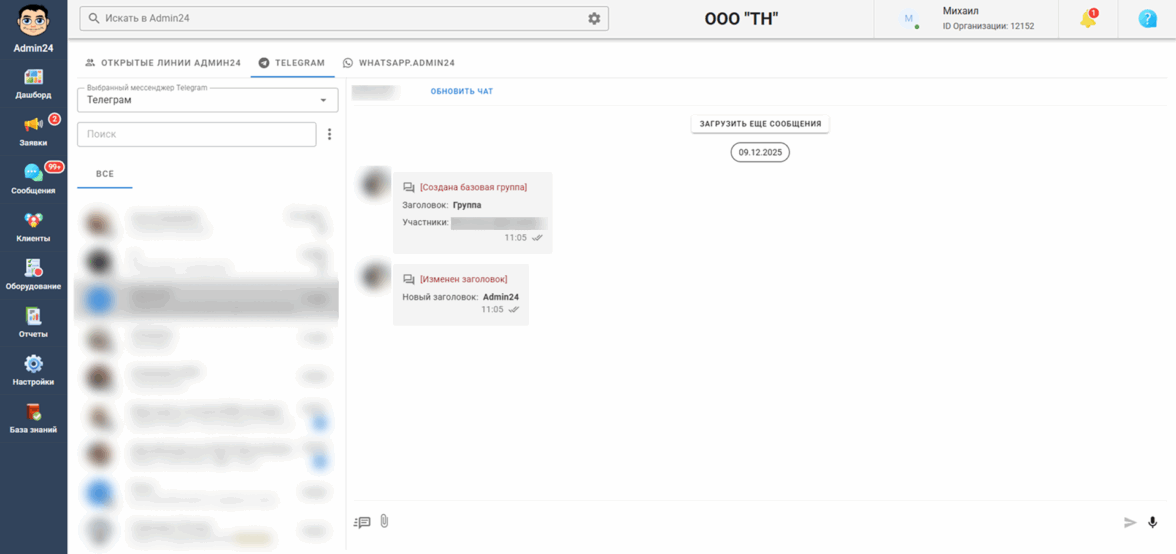Expand the Телеграм messenger dropdown
This screenshot has height=554, width=1176.
click(x=208, y=100)
